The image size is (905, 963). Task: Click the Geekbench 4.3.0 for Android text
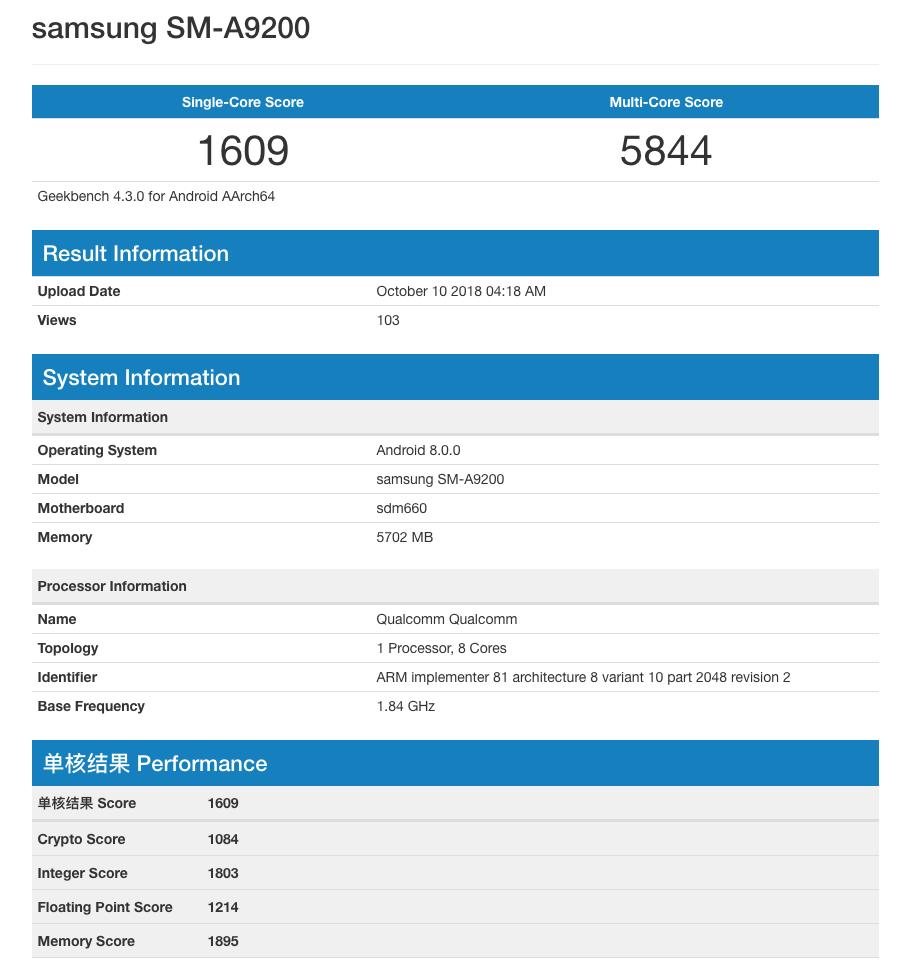(x=156, y=196)
